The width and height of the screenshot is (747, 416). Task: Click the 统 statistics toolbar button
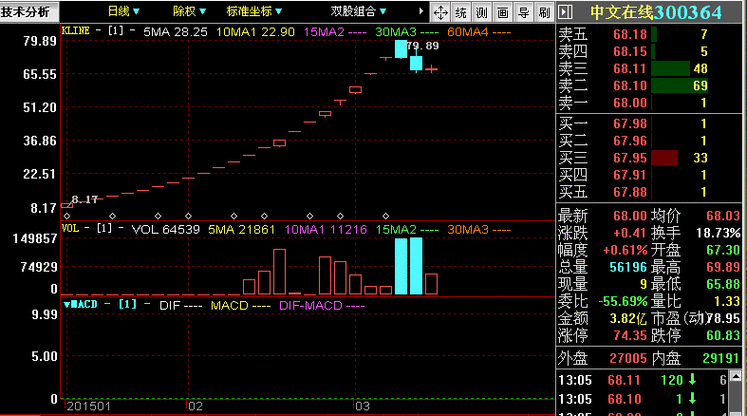click(460, 12)
